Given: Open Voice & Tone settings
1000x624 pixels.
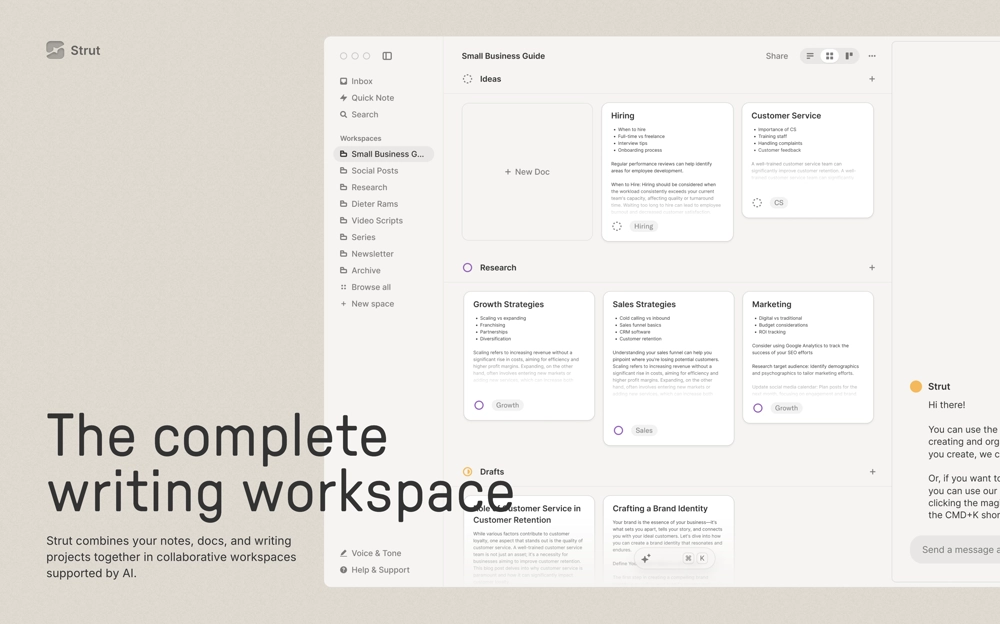Looking at the screenshot, I should click(x=371, y=553).
